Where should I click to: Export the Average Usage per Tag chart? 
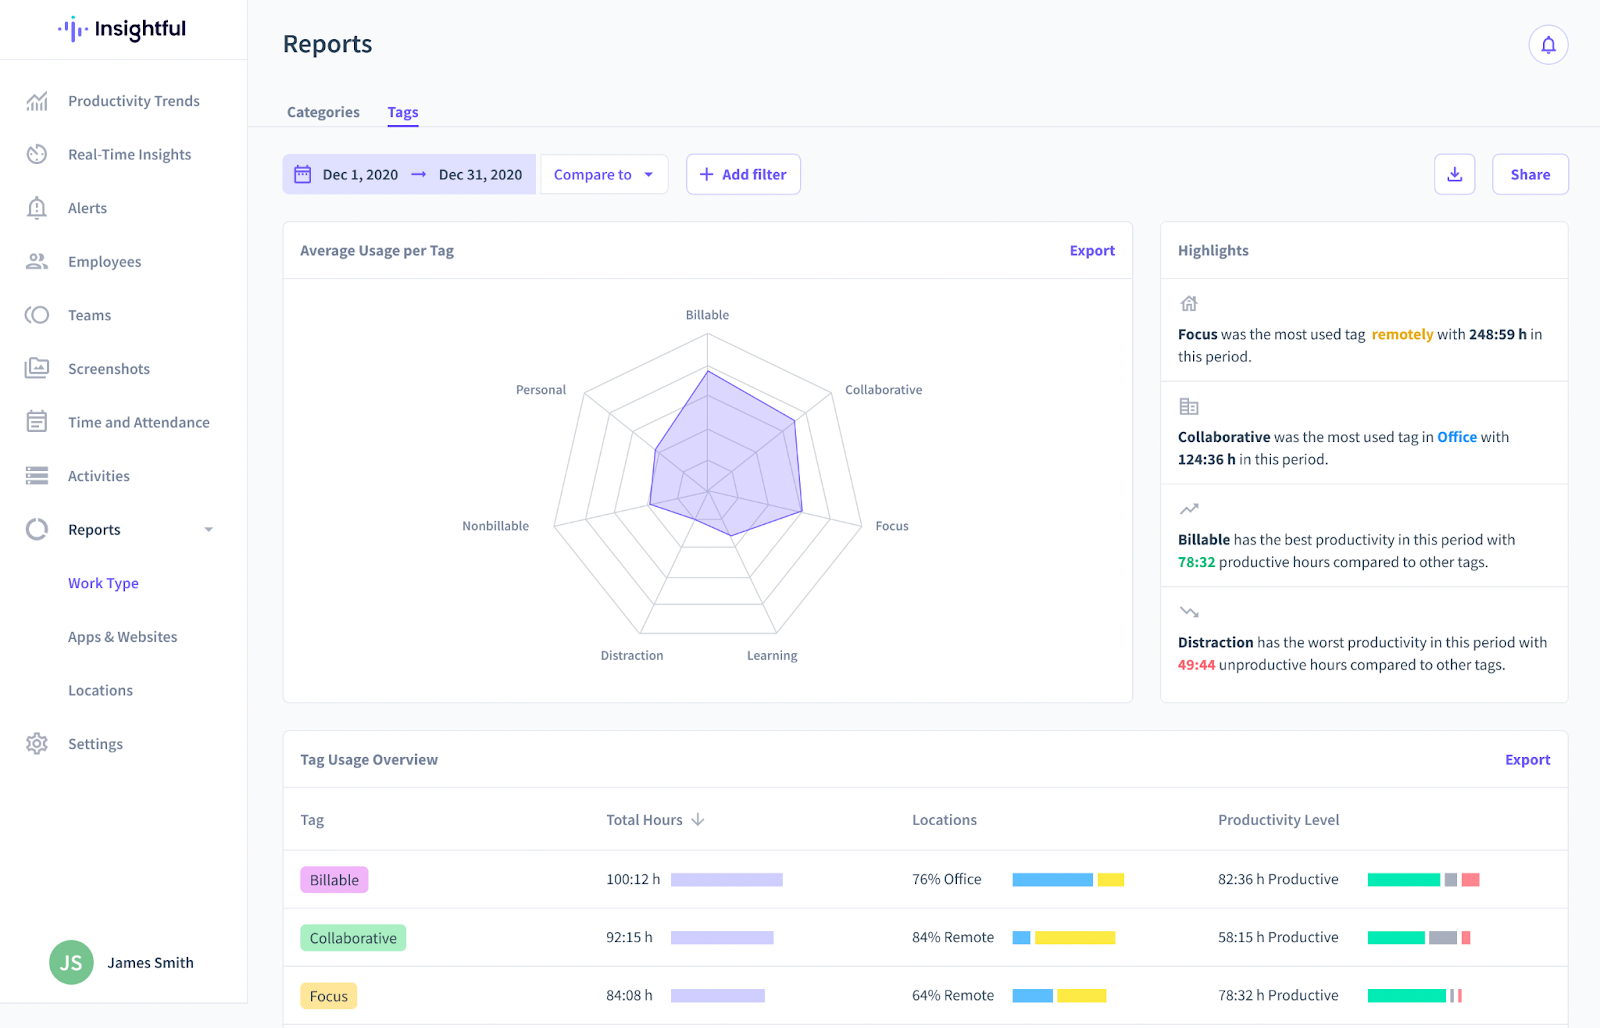[x=1091, y=251]
